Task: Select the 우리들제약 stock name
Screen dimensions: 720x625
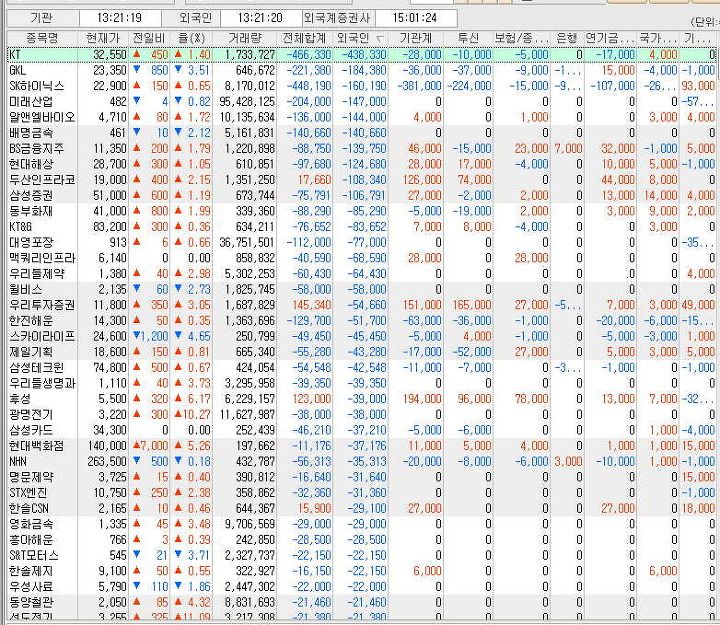Action: coord(37,274)
